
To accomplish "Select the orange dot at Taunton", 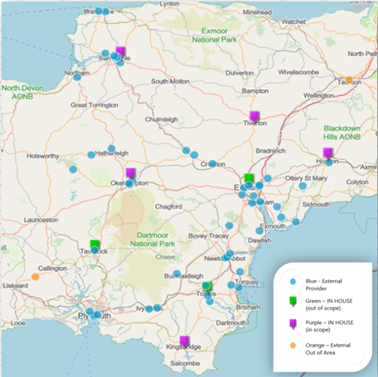I will click(x=349, y=80).
